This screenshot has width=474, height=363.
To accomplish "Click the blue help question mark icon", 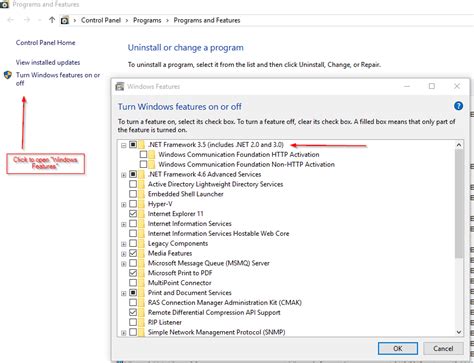I will click(x=458, y=106).
